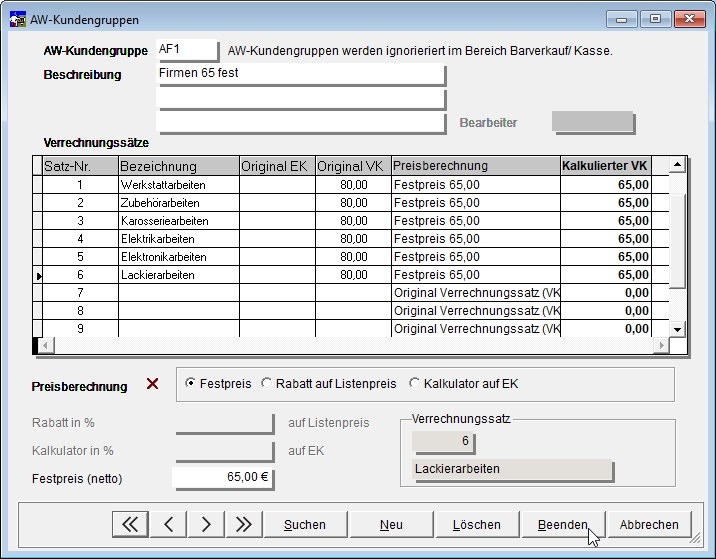This screenshot has height=559, width=716.
Task: Click the Beschreibung field containing Firmen 65 fest
Action: [300, 74]
